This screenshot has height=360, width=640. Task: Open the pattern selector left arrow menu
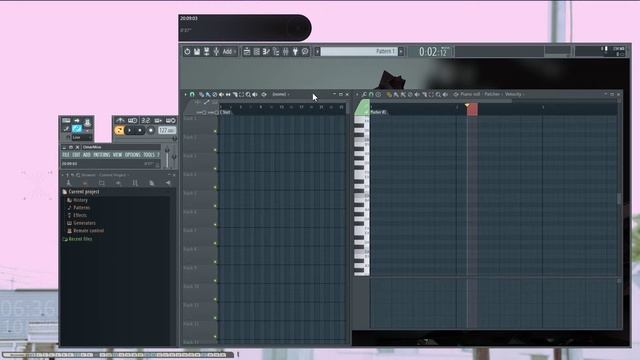(x=317, y=51)
